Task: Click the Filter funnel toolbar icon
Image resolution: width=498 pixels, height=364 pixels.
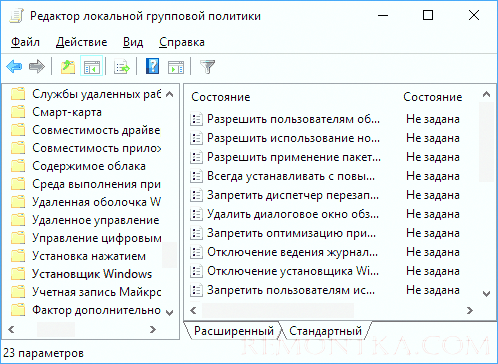Action: (207, 67)
